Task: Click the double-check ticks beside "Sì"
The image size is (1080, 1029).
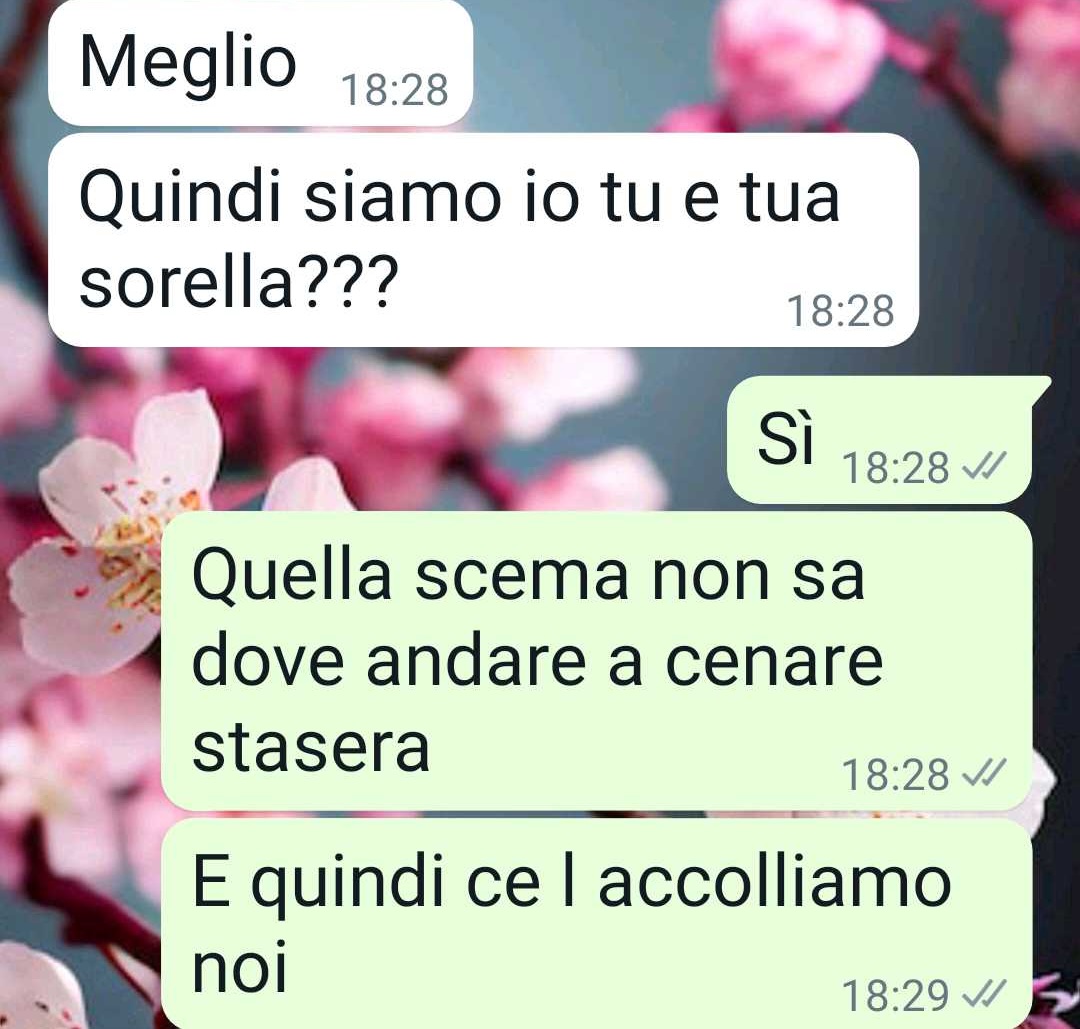Action: [984, 468]
